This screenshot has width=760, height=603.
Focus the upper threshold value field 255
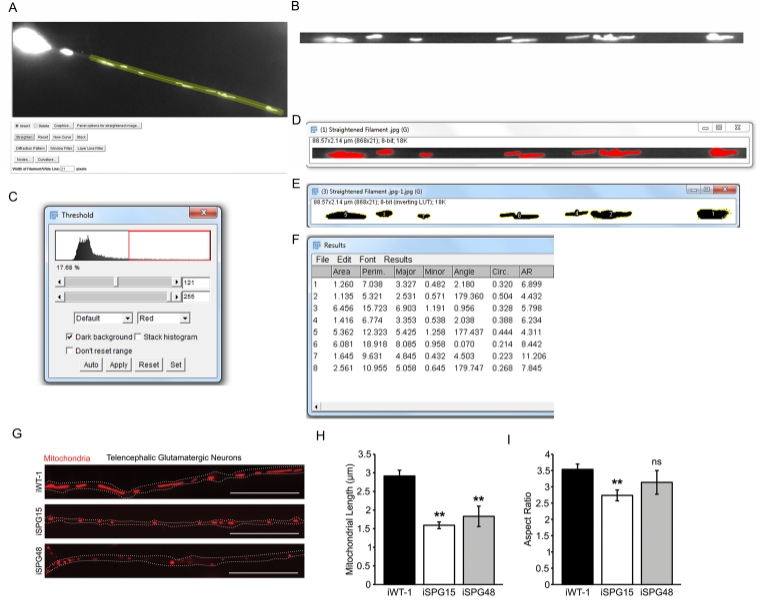[x=196, y=296]
